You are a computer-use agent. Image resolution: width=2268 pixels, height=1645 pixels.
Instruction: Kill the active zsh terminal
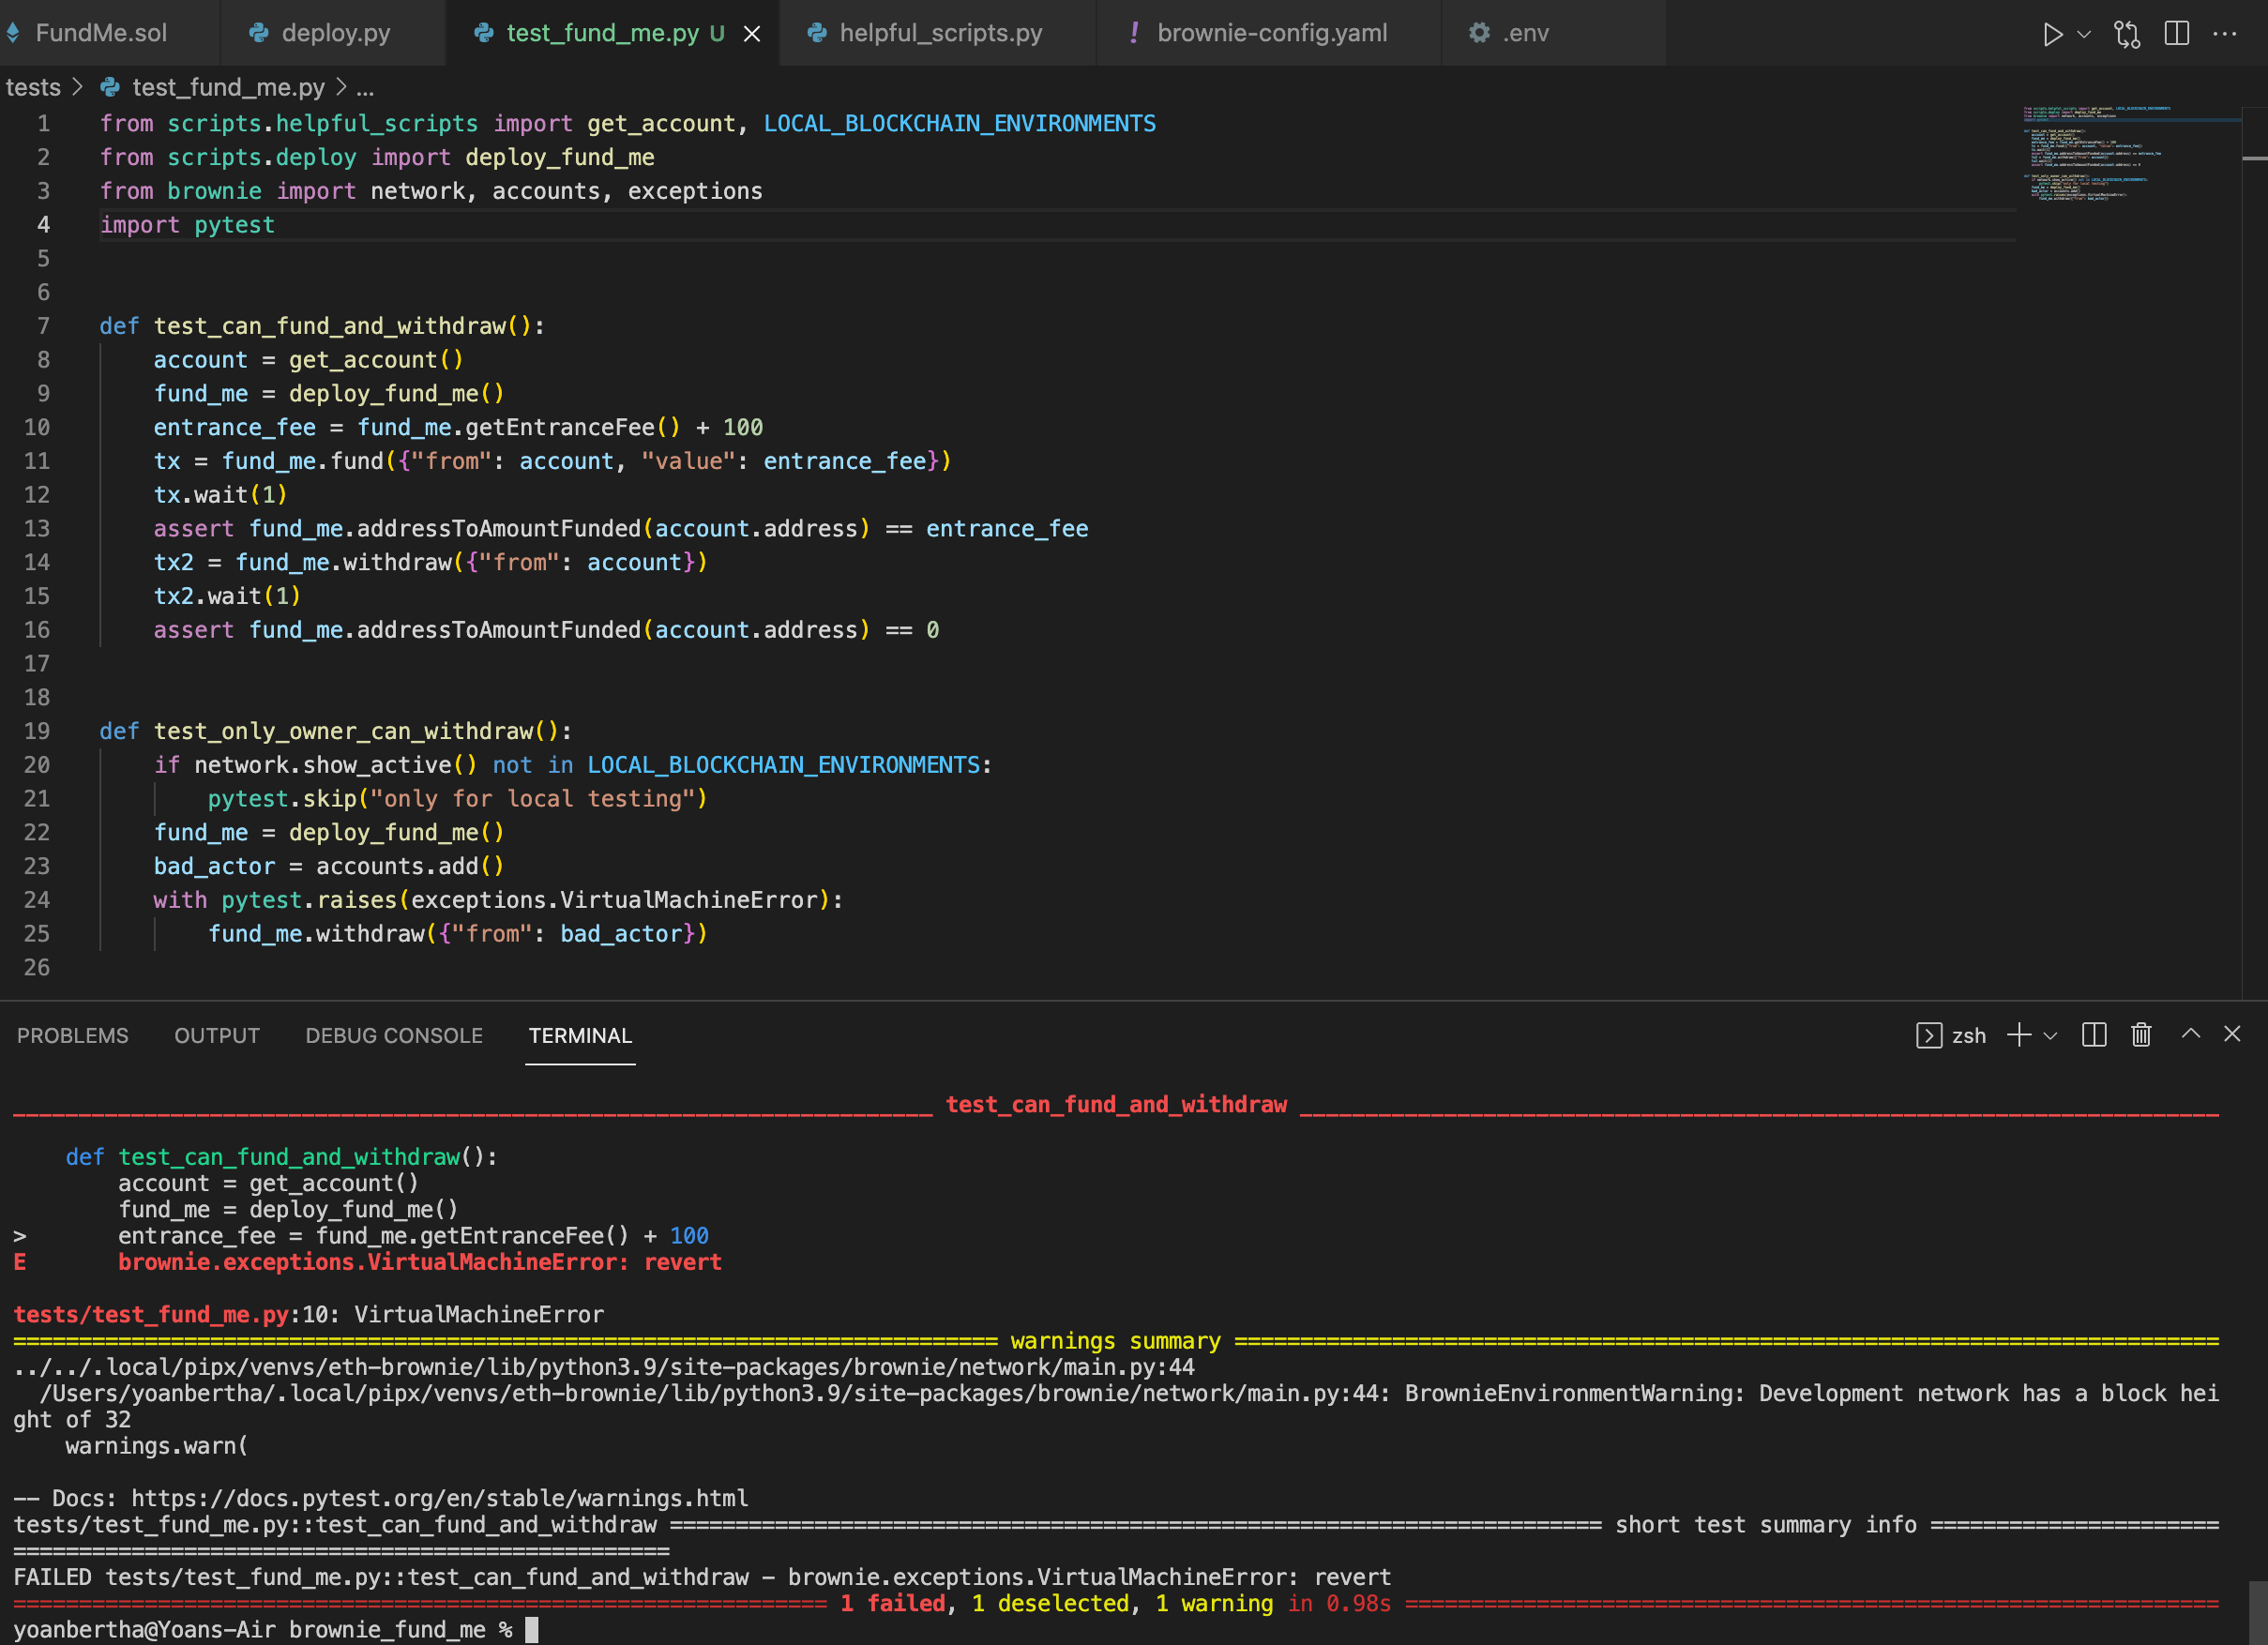pos(2140,1035)
